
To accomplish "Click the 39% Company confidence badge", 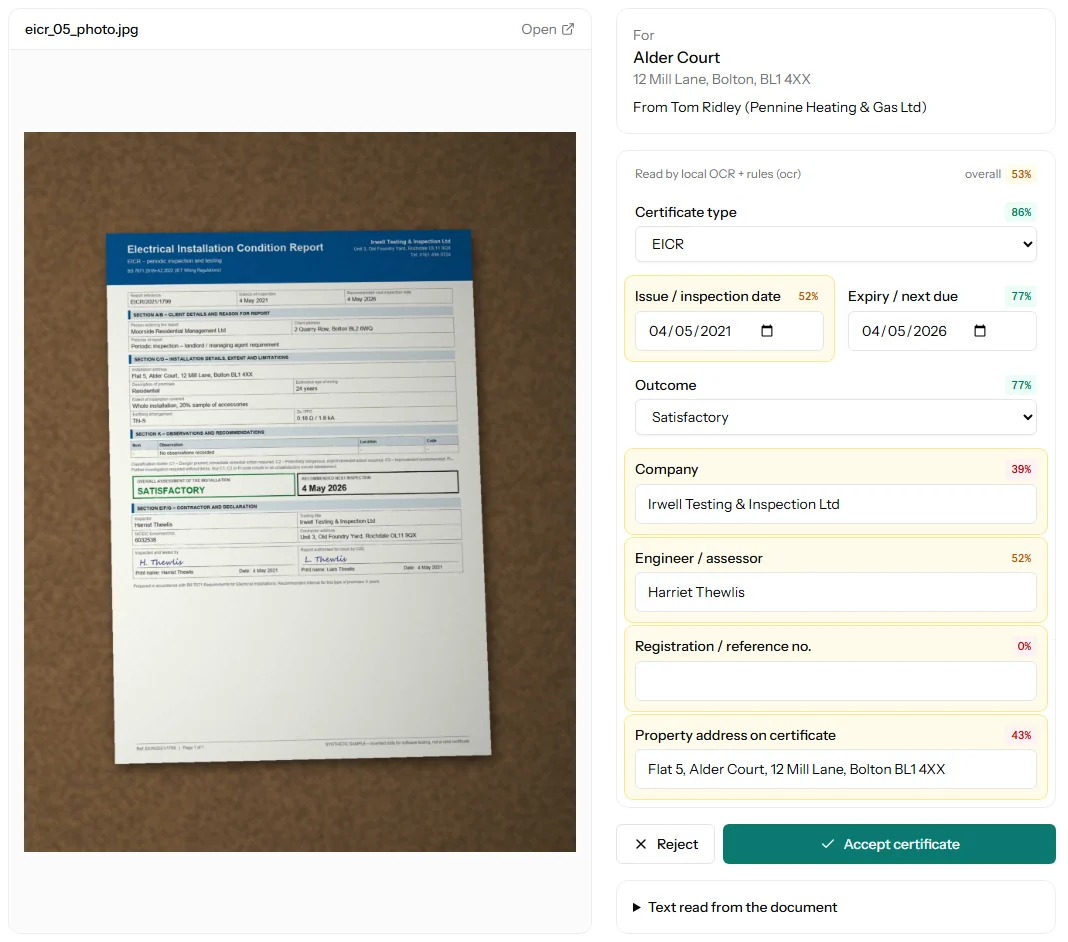I will (1020, 469).
